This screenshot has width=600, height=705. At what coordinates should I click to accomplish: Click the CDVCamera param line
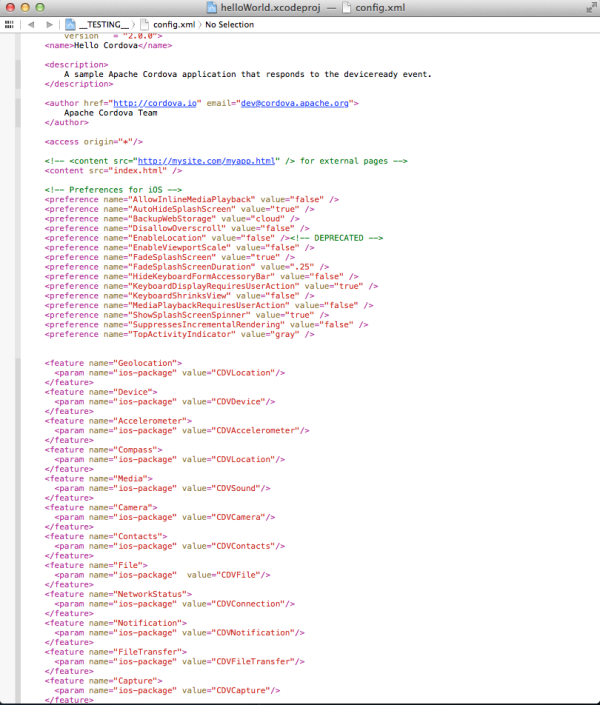165,517
